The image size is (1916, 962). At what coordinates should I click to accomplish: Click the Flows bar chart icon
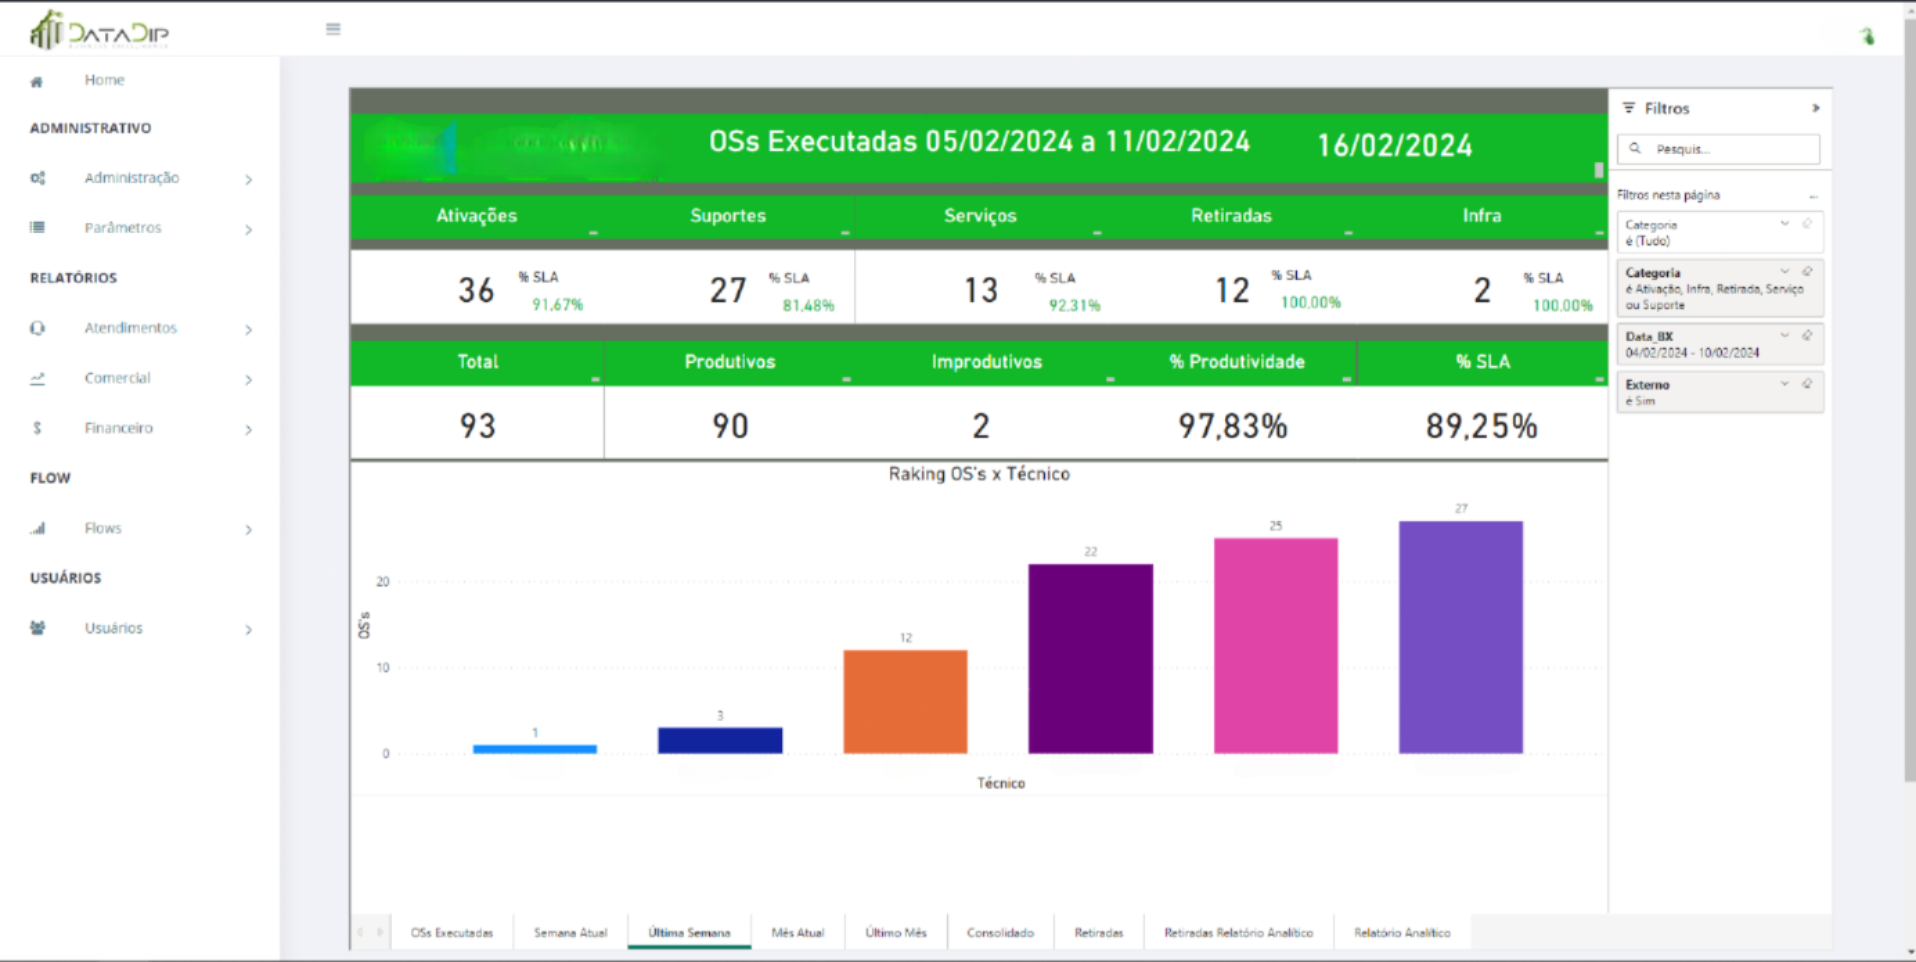coord(37,528)
